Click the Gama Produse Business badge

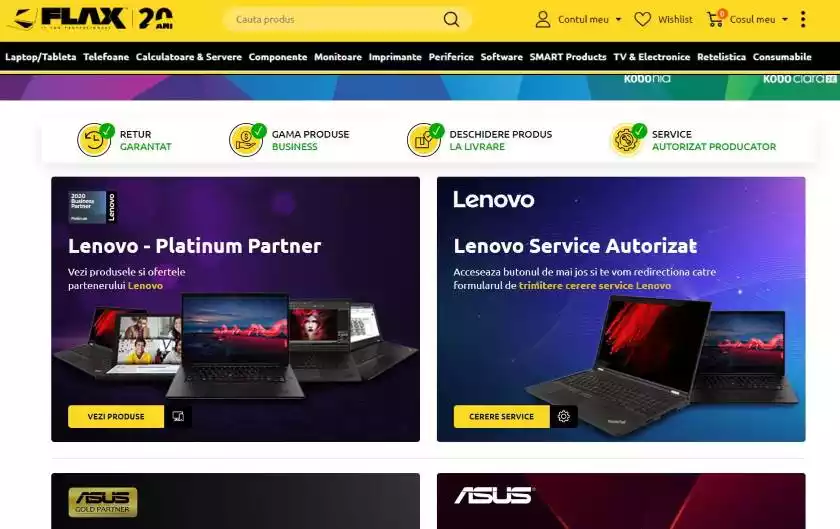(x=290, y=140)
